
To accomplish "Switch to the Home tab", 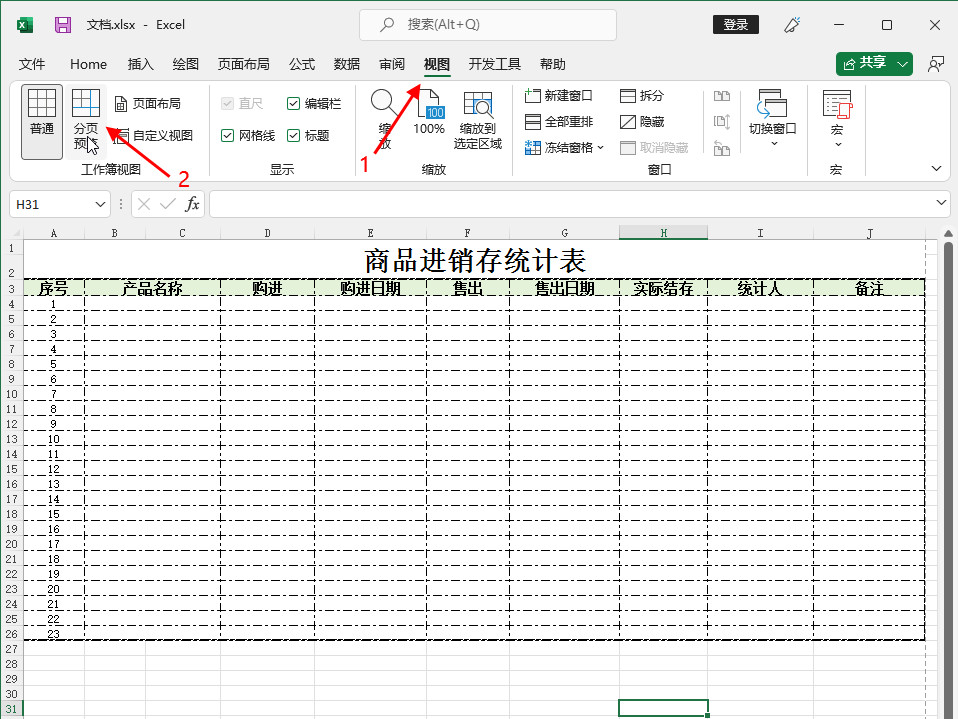I will 88,64.
